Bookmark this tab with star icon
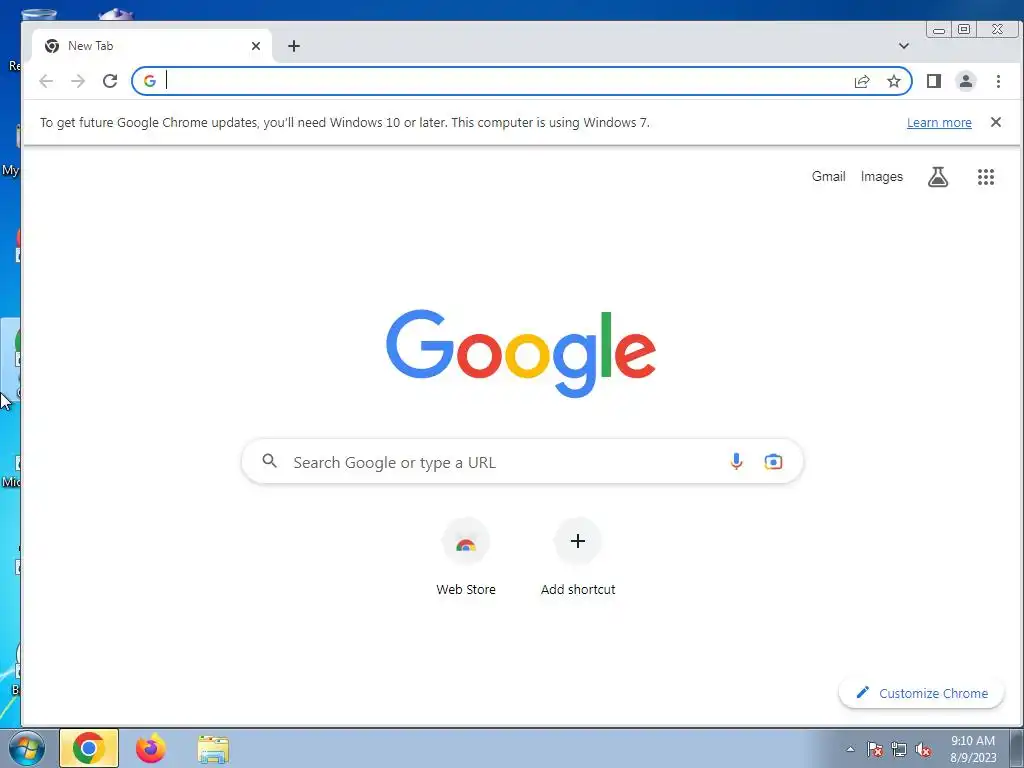 point(894,81)
